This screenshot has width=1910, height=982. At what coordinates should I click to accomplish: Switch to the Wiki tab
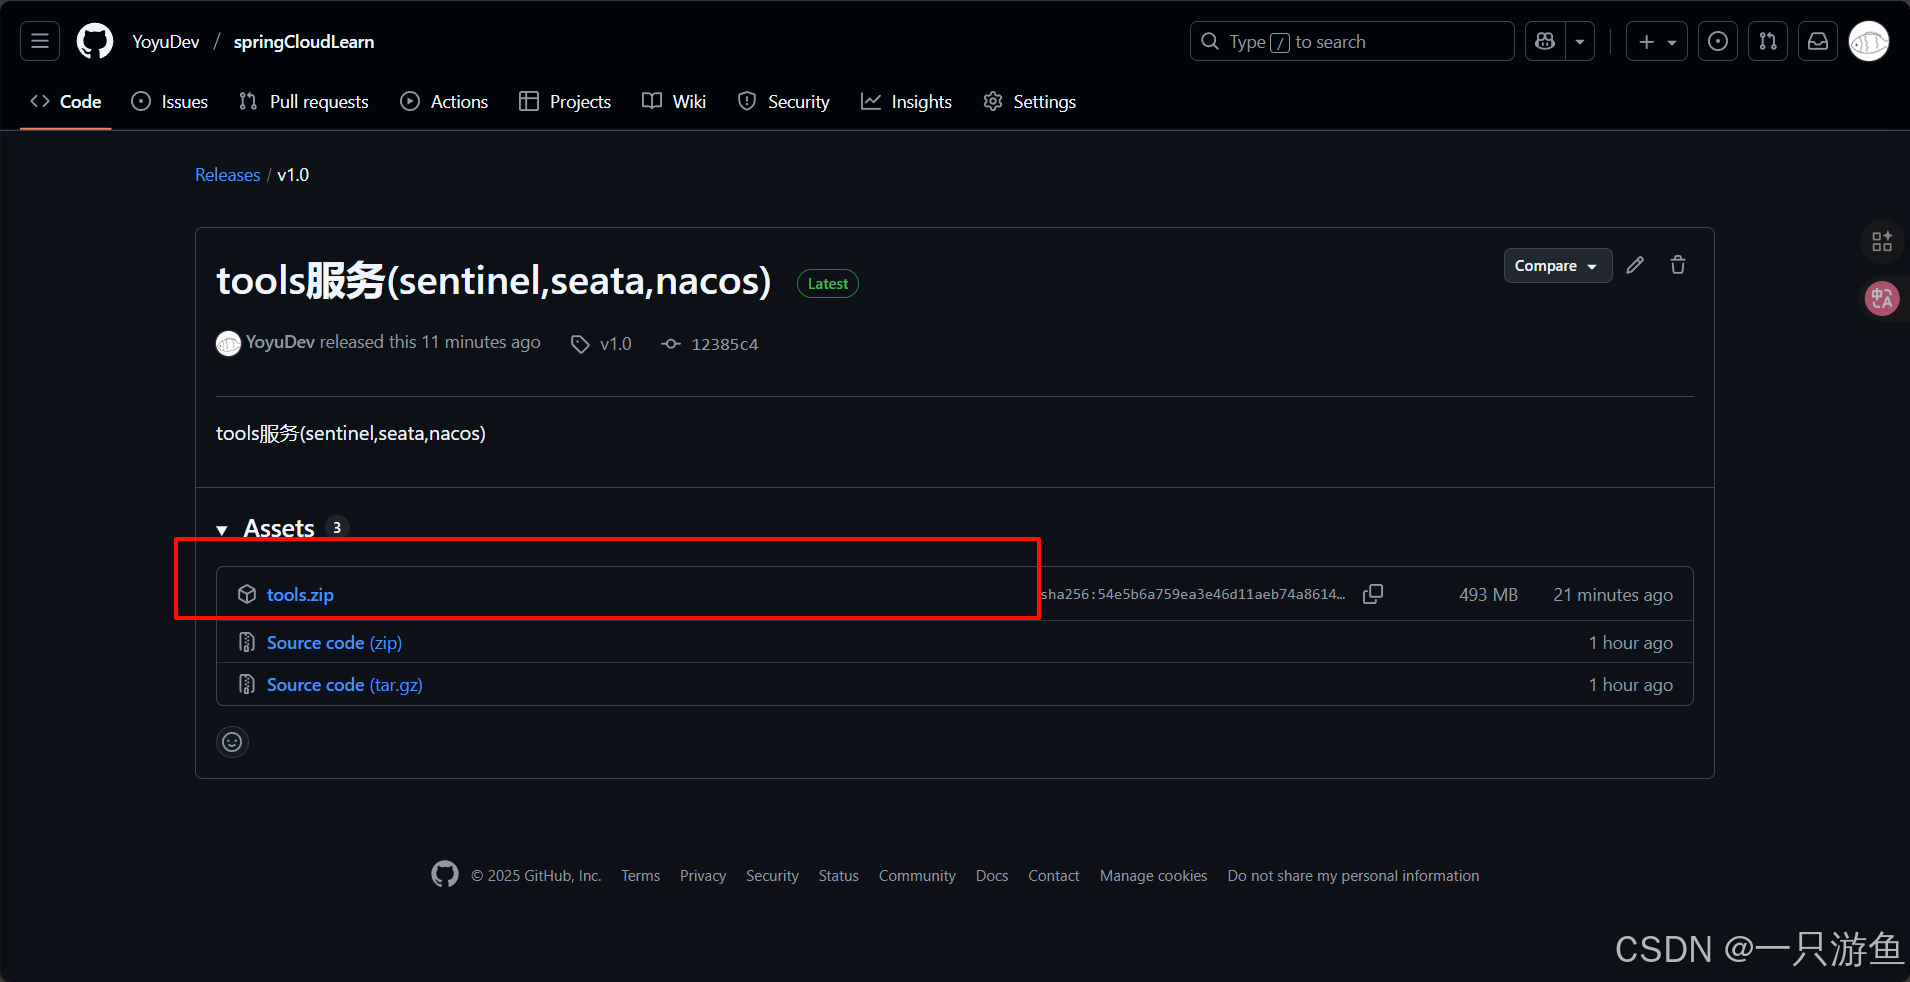click(x=674, y=102)
